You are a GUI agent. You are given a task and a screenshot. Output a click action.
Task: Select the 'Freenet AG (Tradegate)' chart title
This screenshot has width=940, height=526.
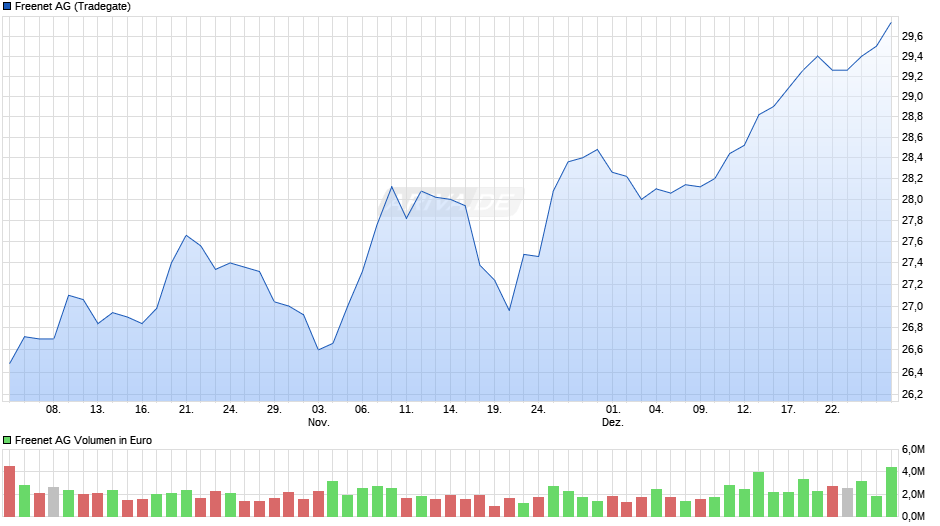[73, 7]
